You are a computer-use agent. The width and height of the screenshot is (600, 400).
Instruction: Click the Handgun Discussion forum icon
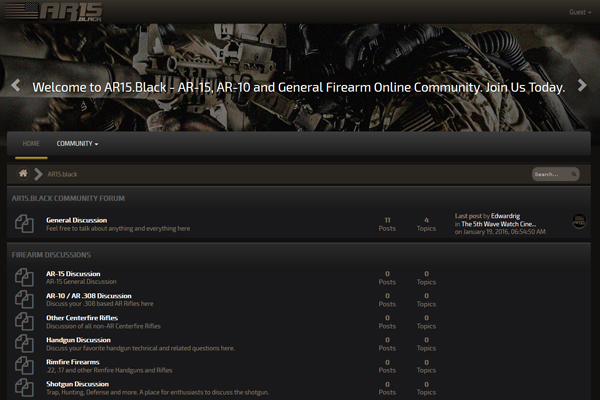(x=24, y=344)
